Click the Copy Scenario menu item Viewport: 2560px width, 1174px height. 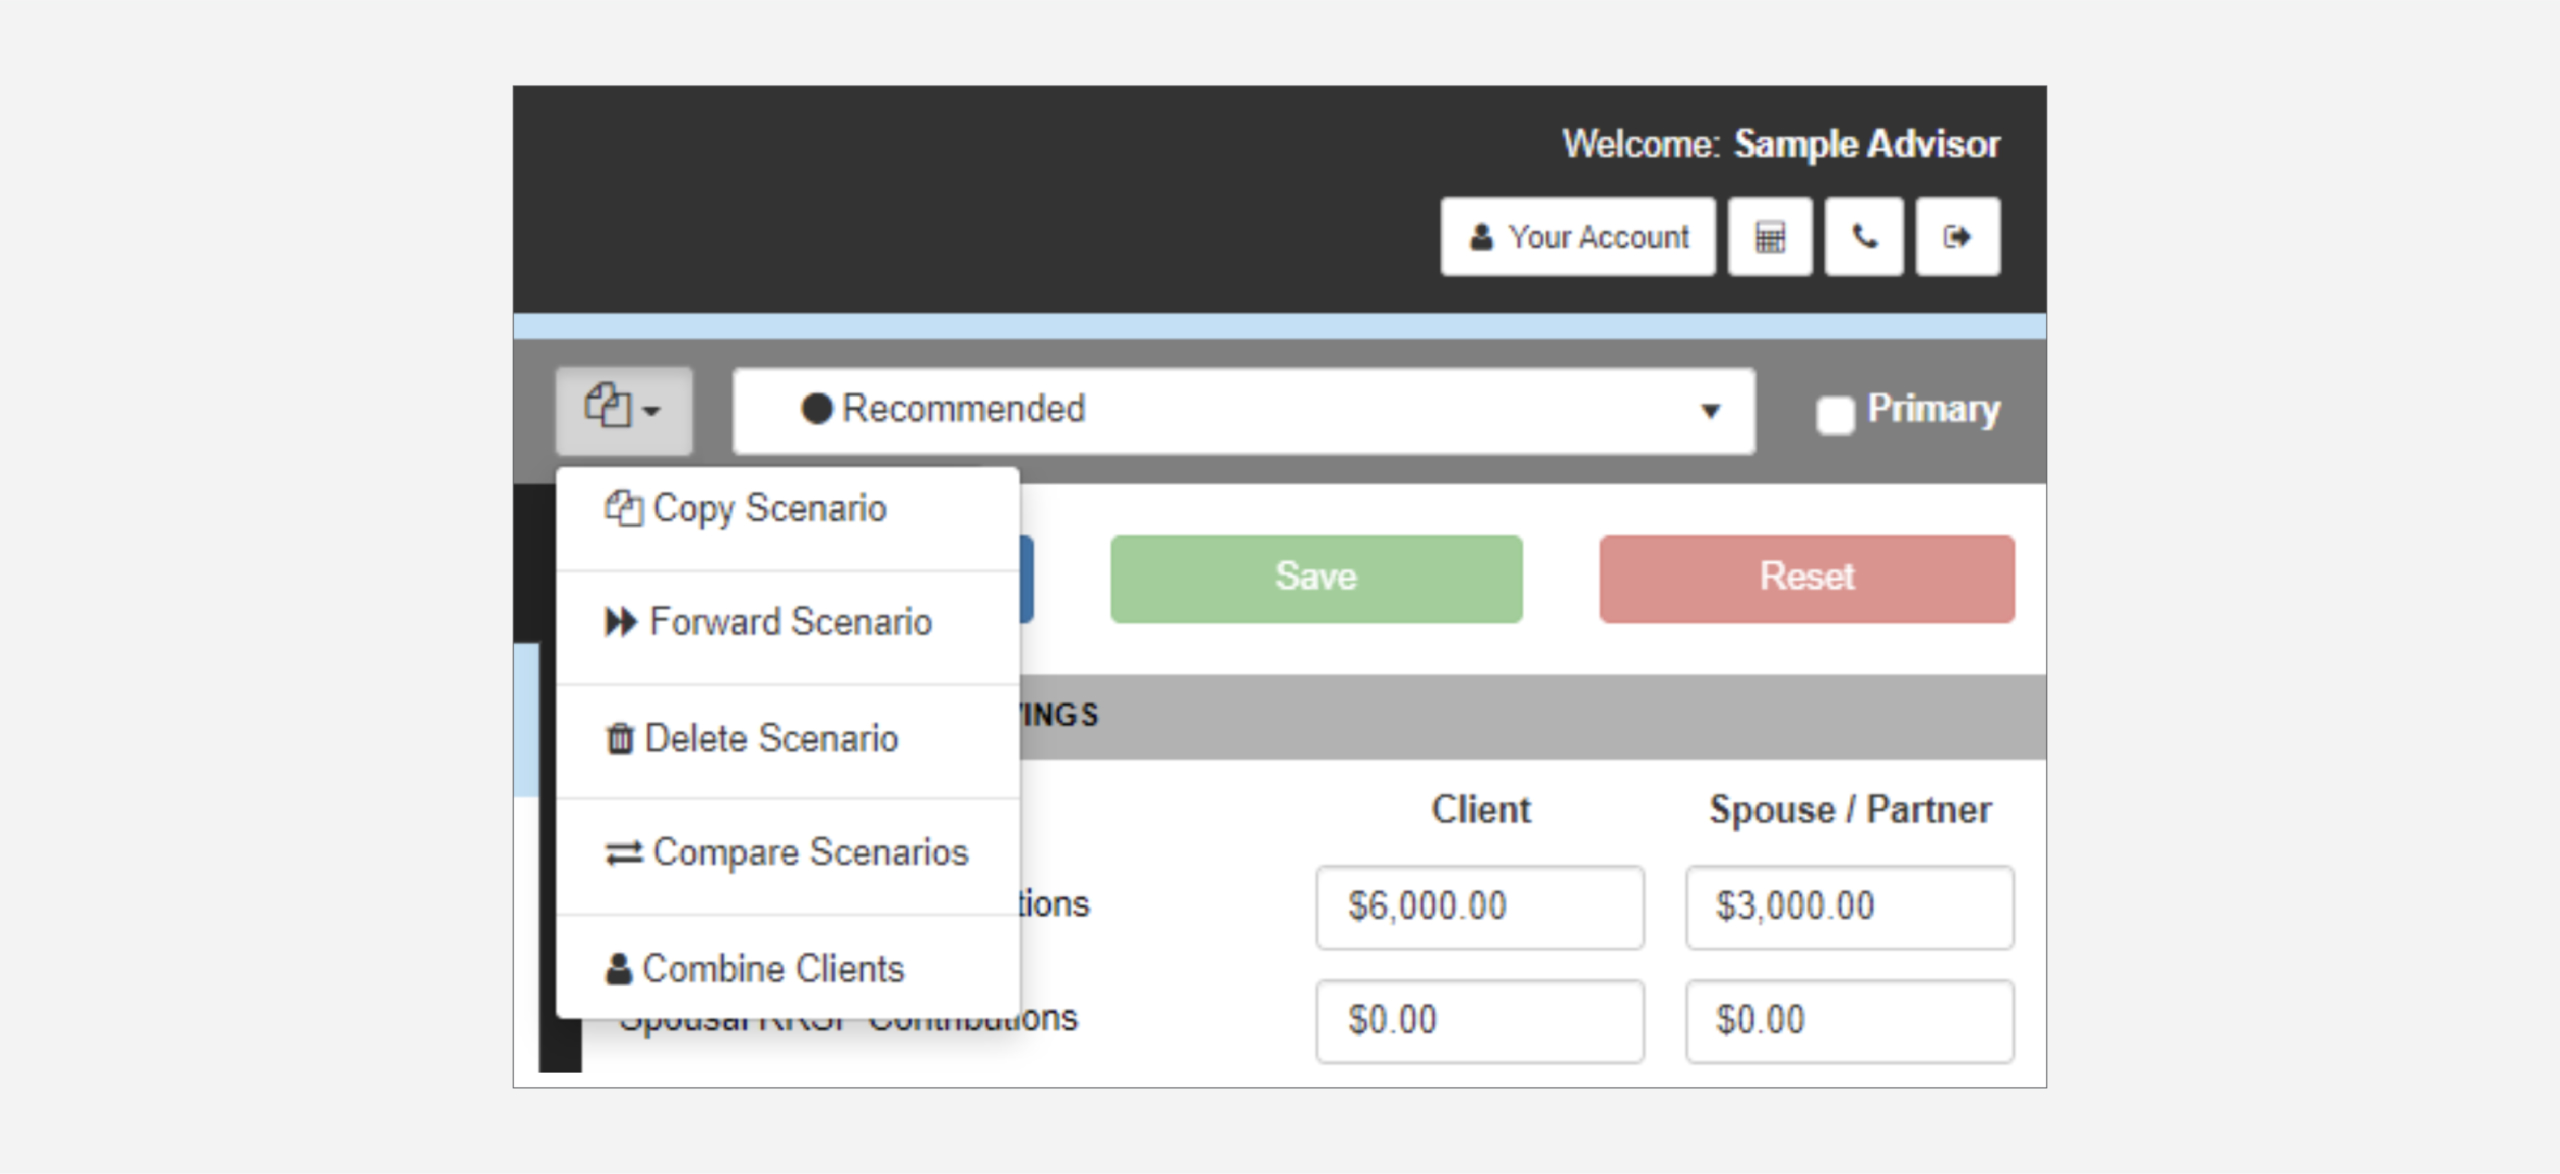click(770, 509)
